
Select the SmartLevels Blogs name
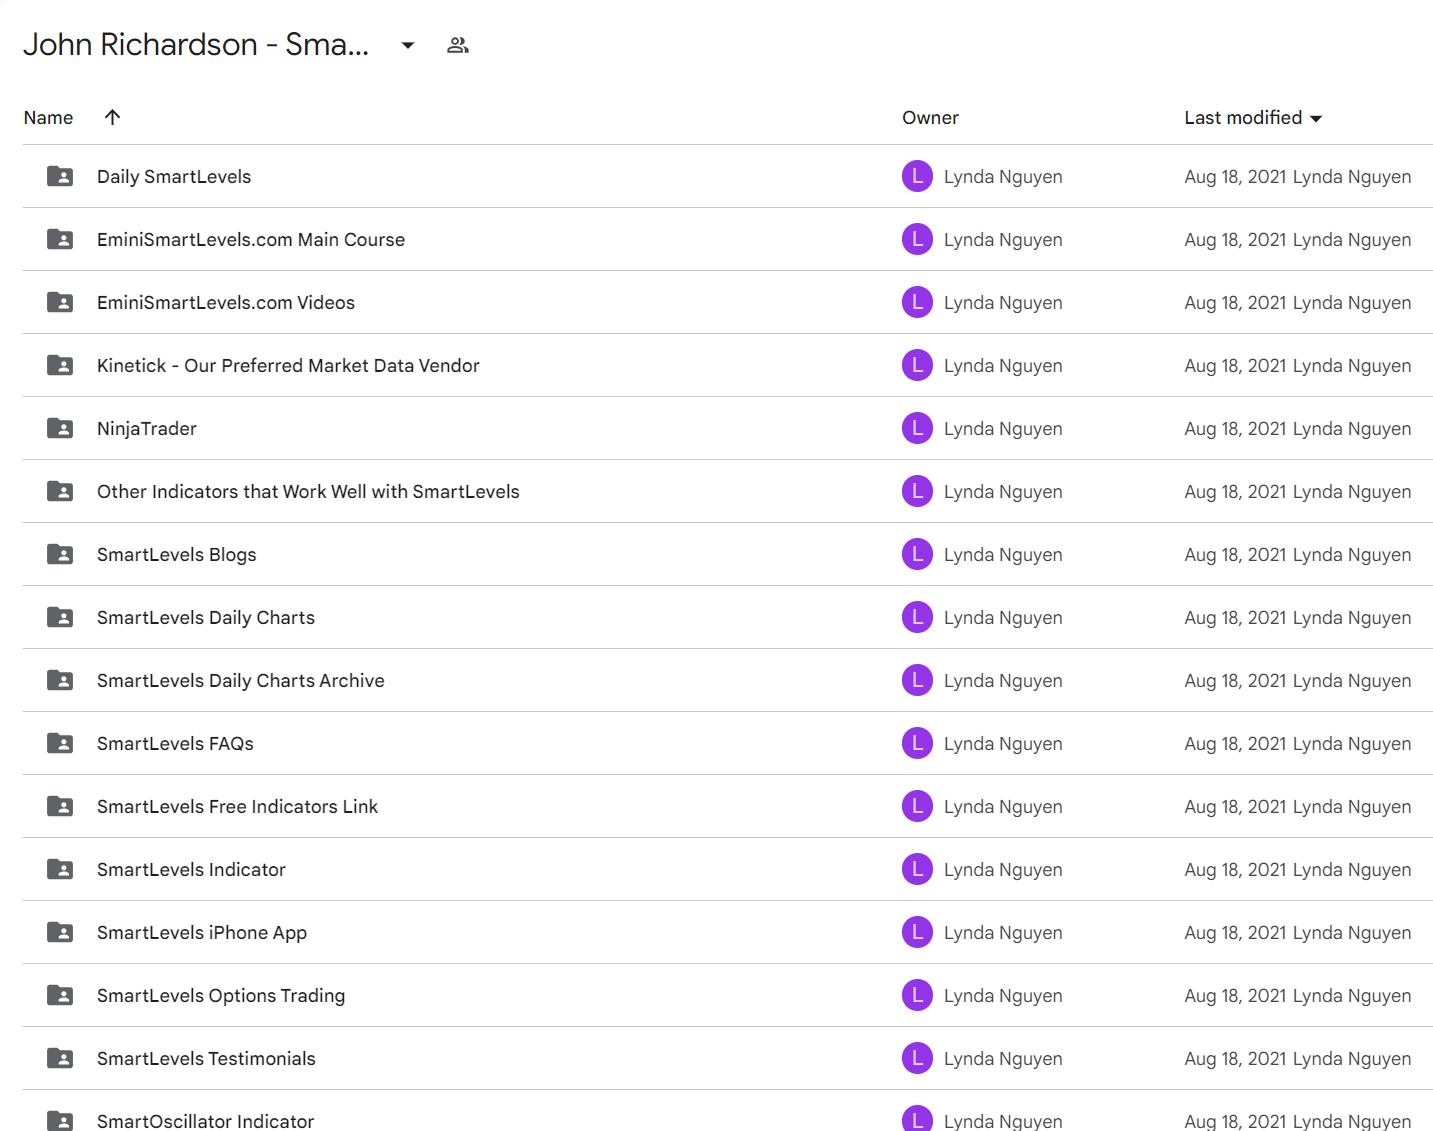pos(177,554)
